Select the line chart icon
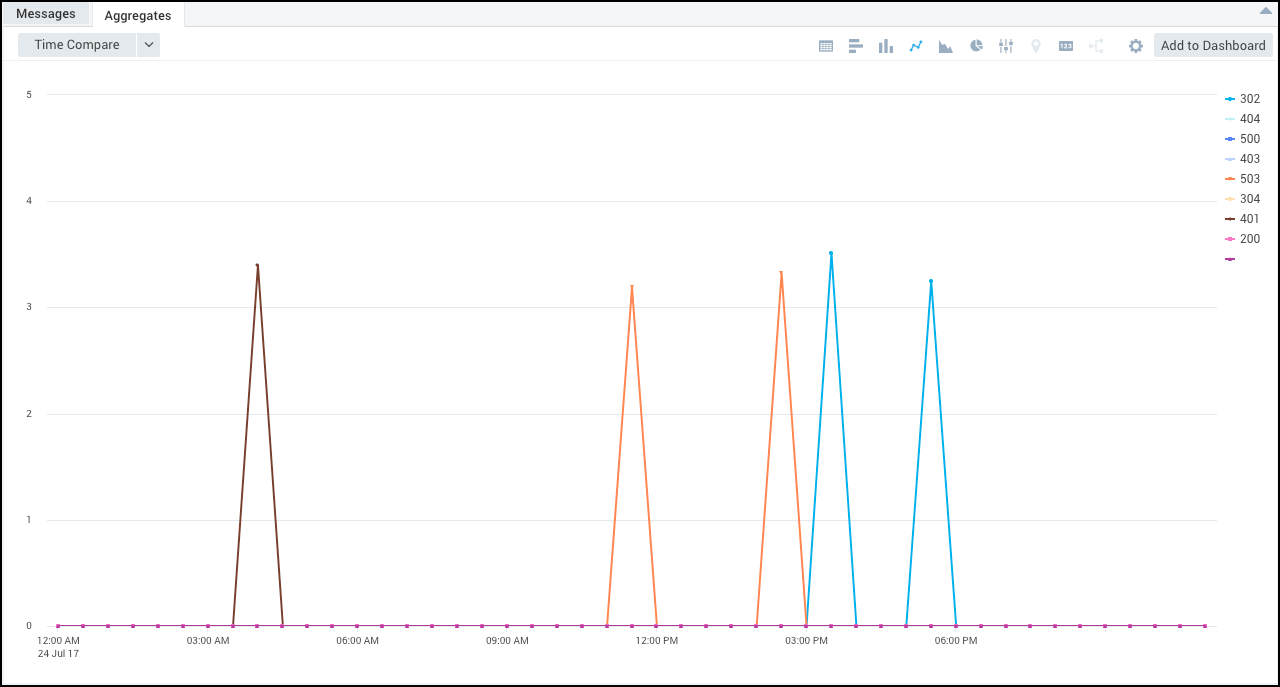The image size is (1280, 687). coord(915,46)
